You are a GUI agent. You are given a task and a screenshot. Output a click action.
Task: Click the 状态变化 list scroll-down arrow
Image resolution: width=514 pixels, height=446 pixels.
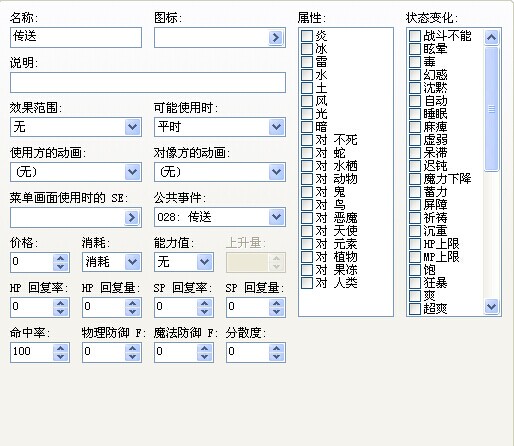tap(492, 306)
